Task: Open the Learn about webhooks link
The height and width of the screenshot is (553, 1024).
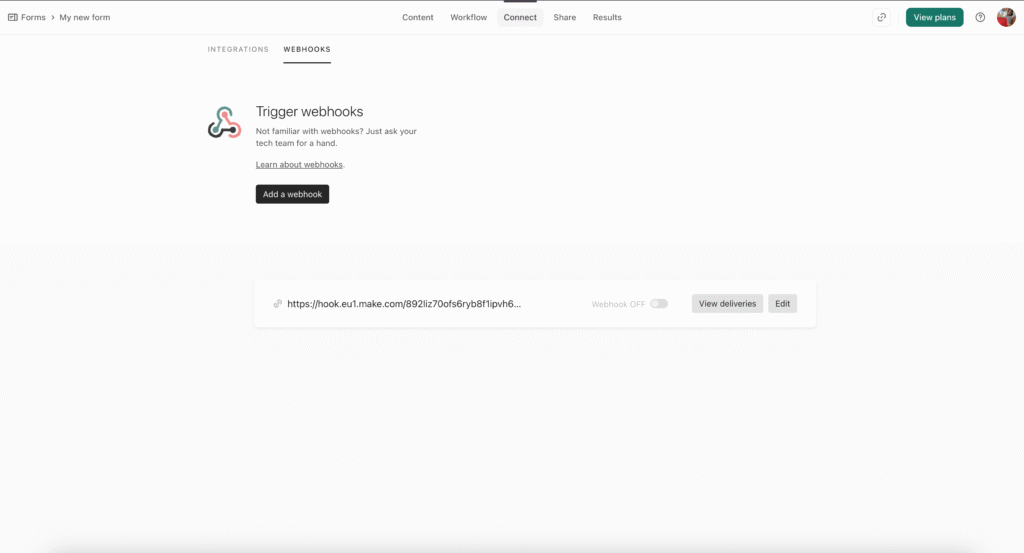Action: pyautogui.click(x=299, y=164)
